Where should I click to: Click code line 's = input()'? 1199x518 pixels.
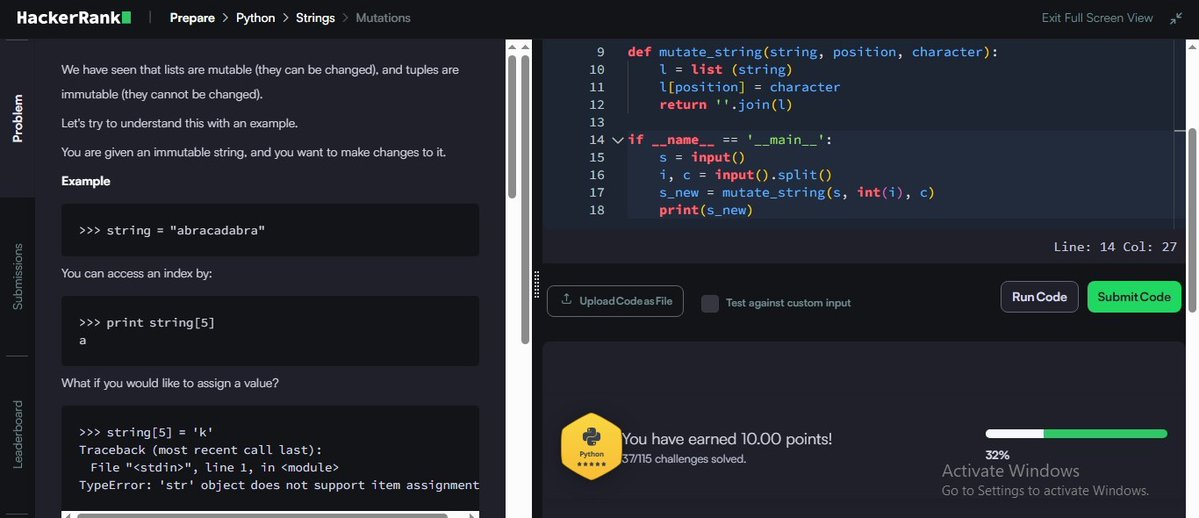point(701,158)
